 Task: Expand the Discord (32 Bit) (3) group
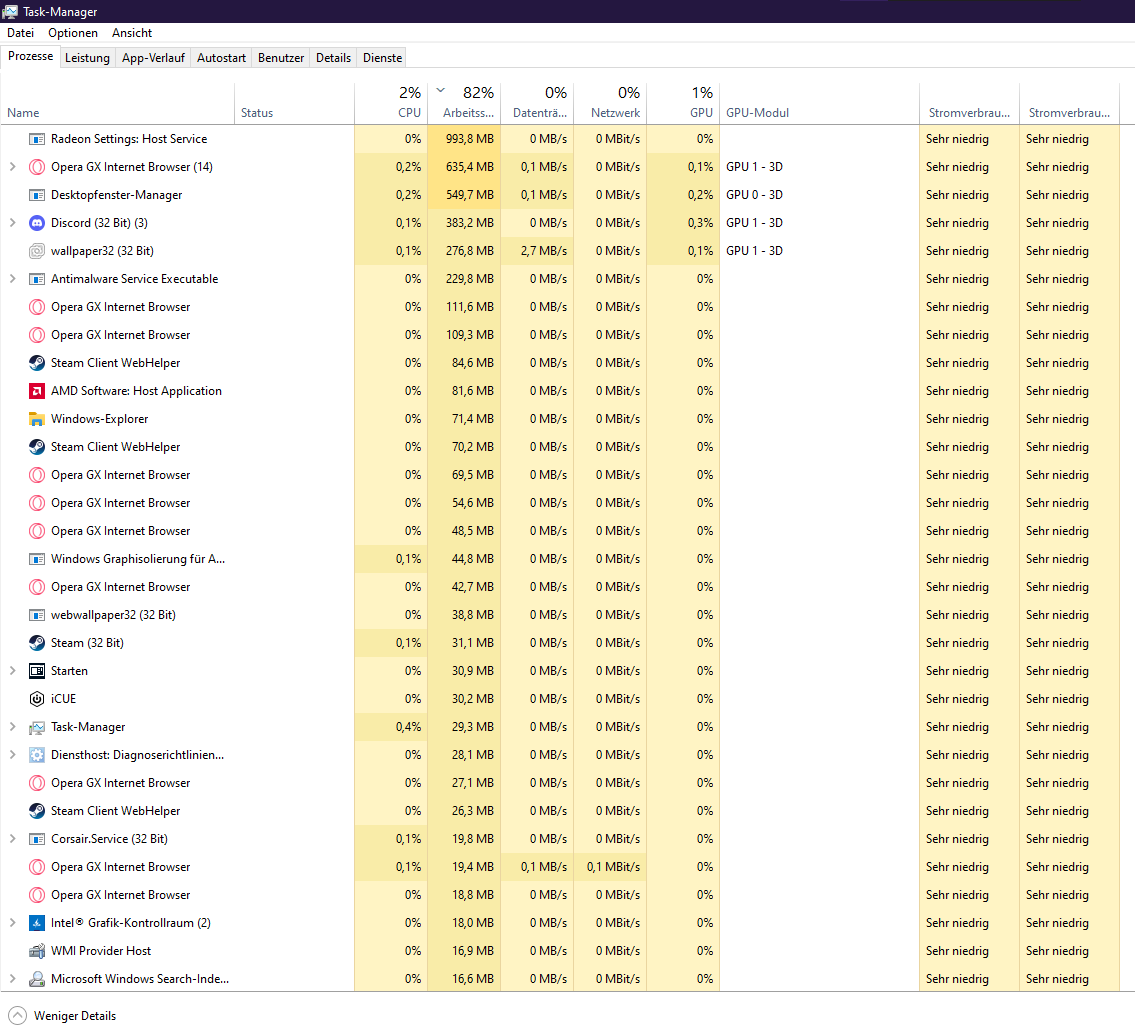[x=12, y=223]
